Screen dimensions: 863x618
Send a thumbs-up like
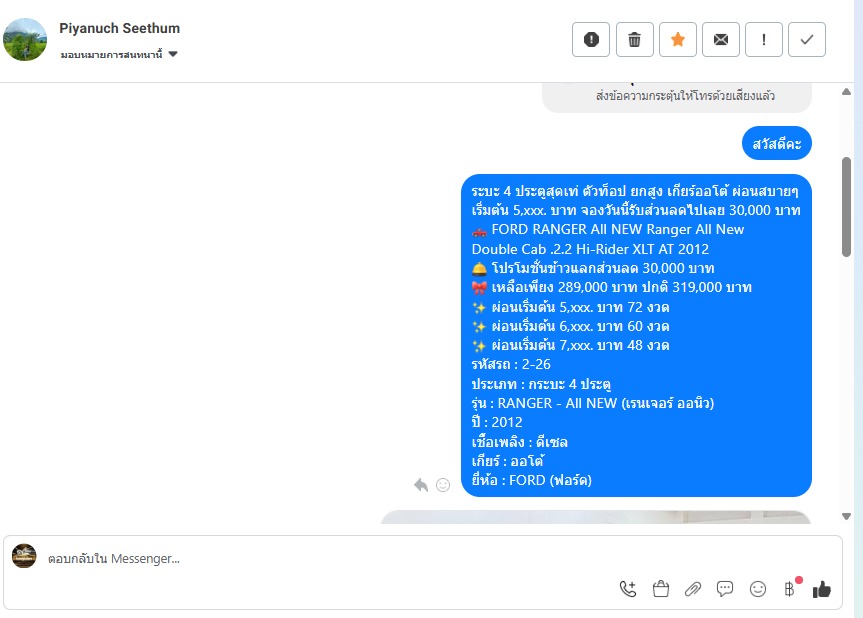click(x=822, y=589)
